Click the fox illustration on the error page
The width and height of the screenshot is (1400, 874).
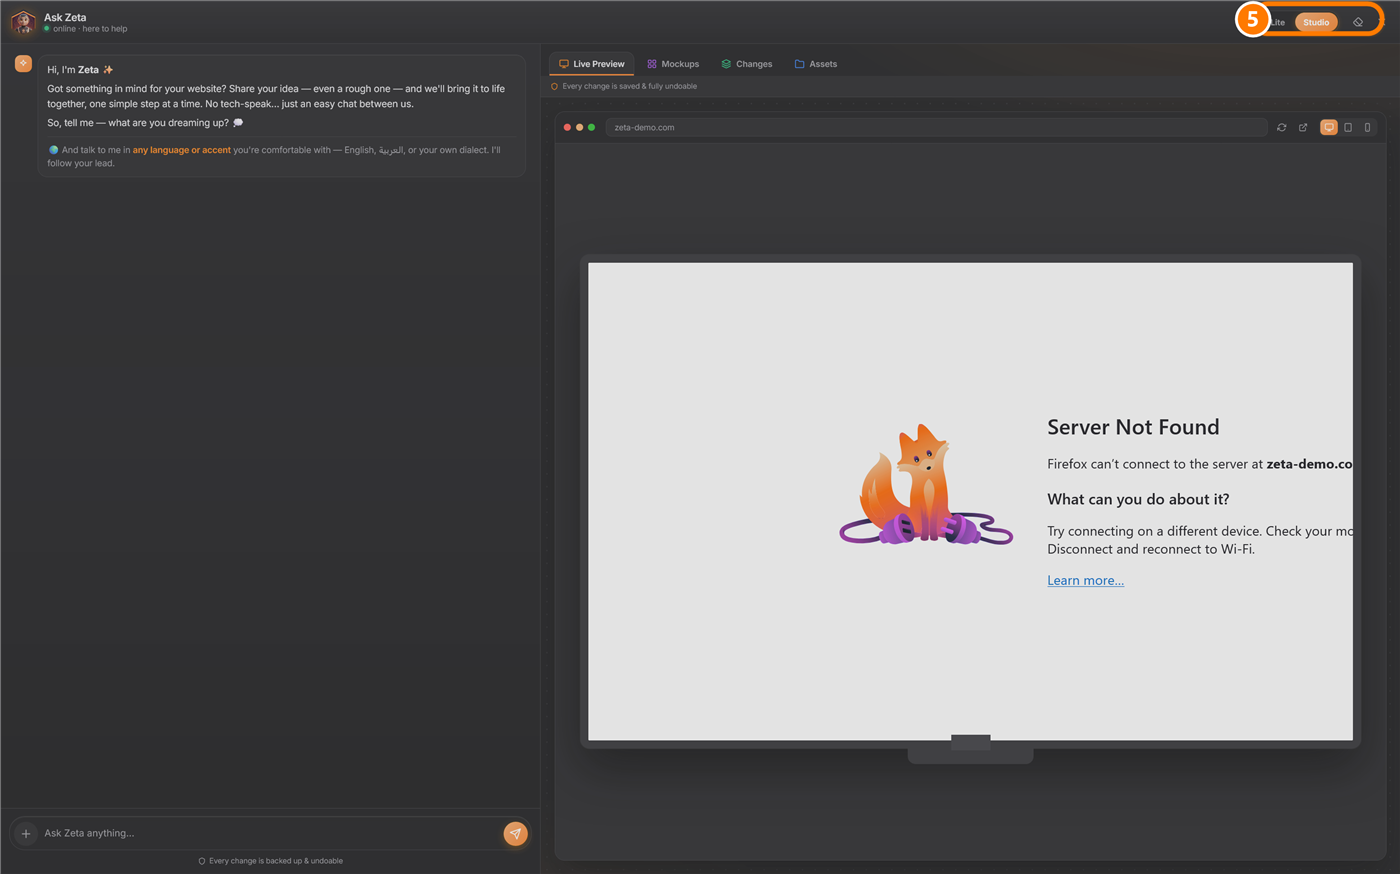tap(926, 485)
